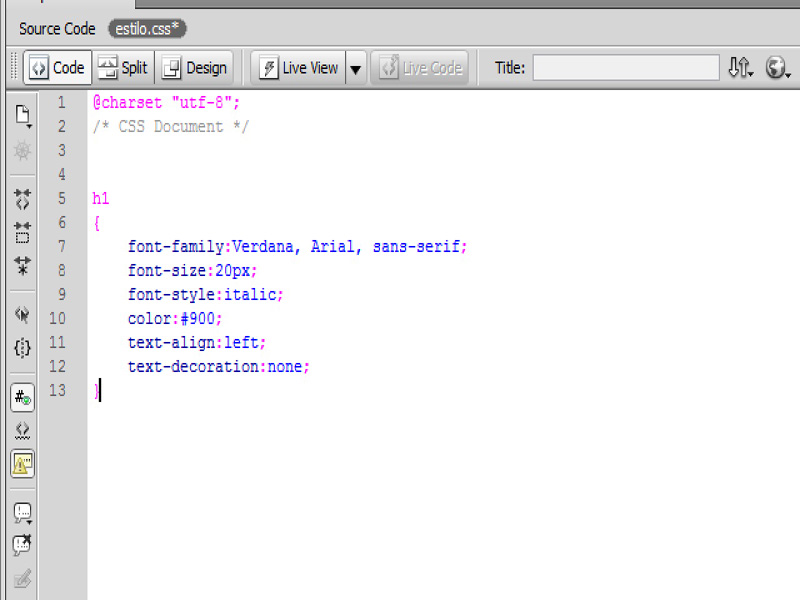
Task: Toggle Highlight Invalid Code icon
Action: coord(22,430)
